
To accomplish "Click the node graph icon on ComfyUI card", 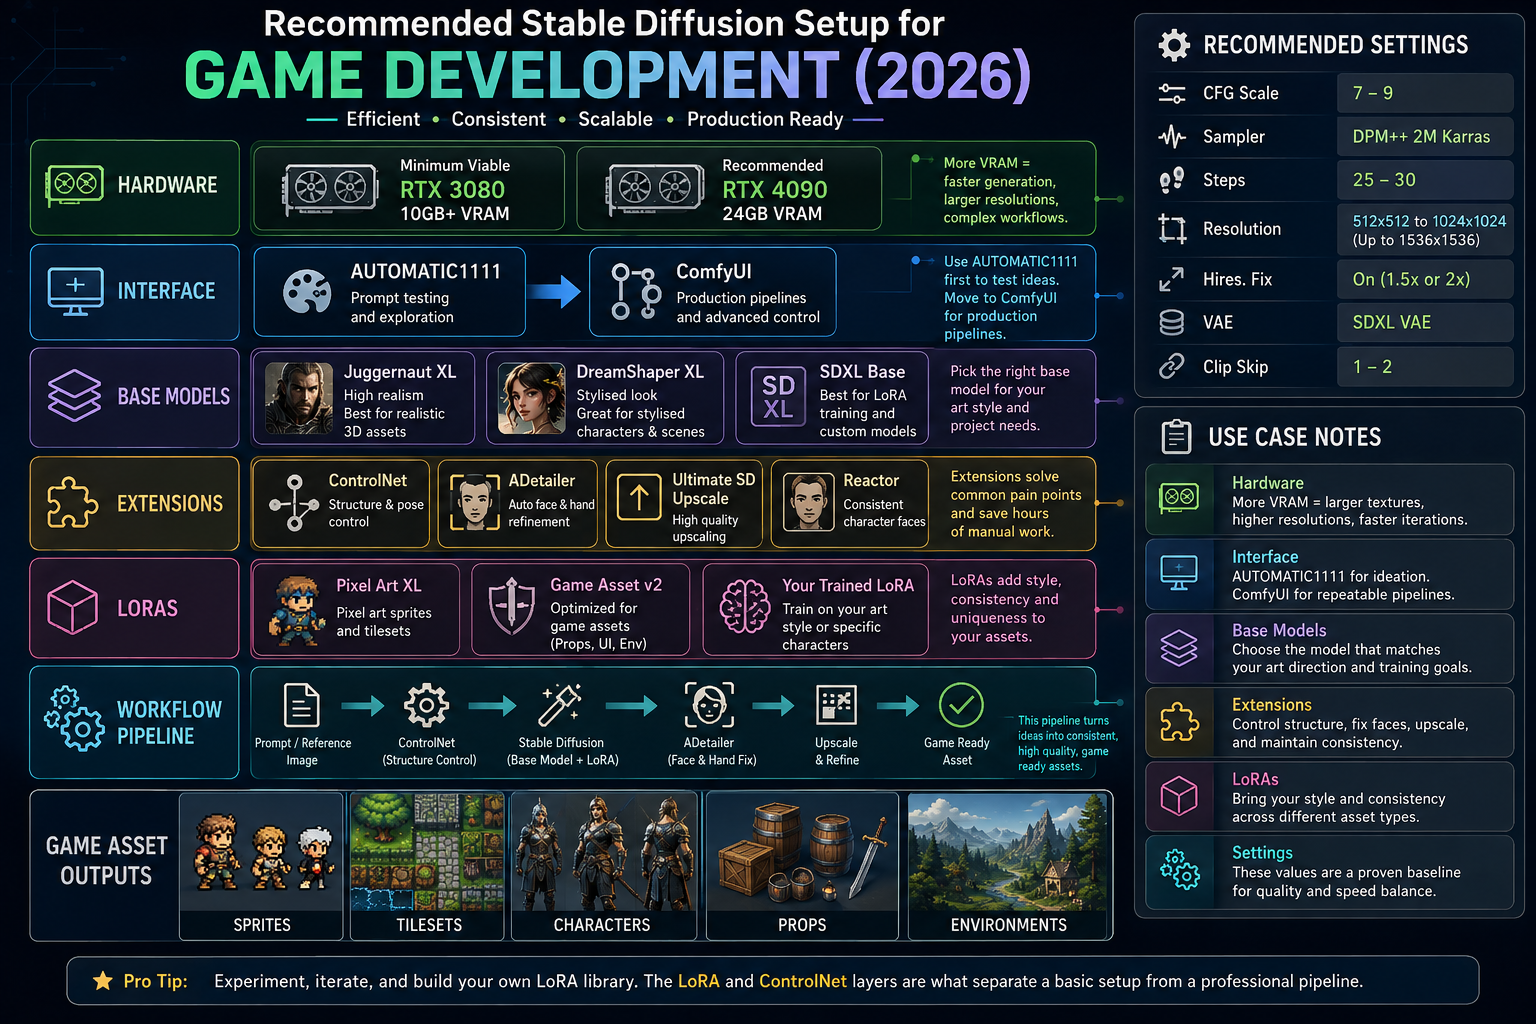I will pos(636,292).
